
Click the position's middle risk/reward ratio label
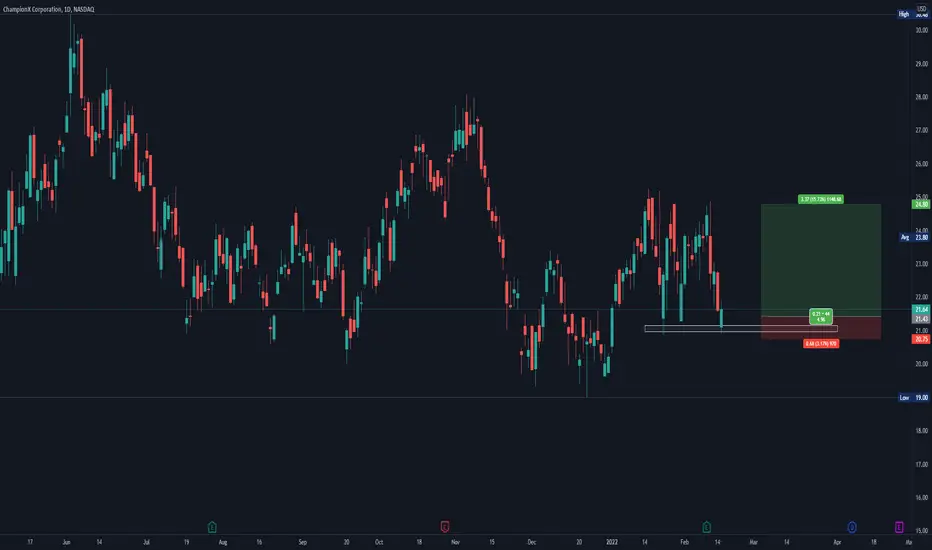(x=821, y=316)
